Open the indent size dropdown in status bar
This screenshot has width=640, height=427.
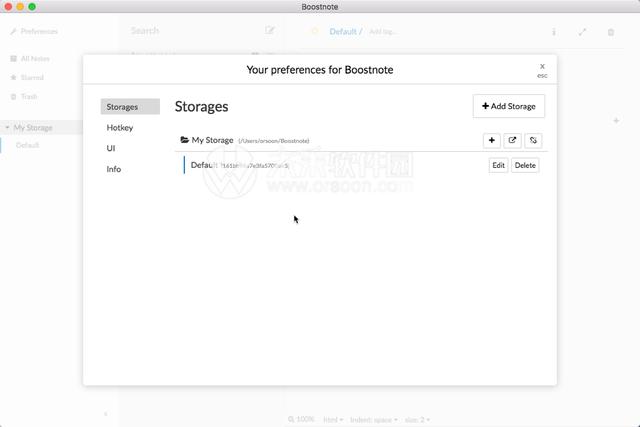(x=417, y=420)
